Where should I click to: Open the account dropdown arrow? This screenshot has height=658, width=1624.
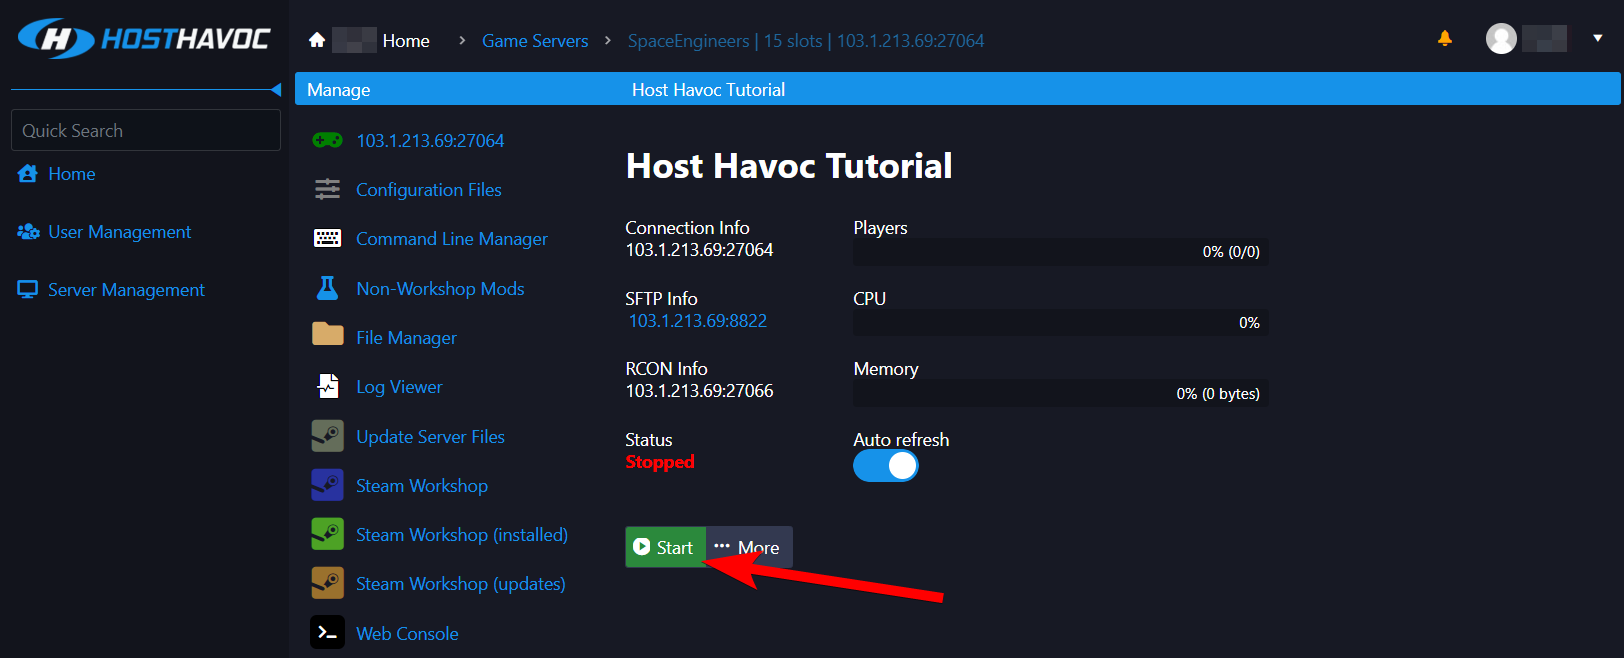pos(1598,38)
